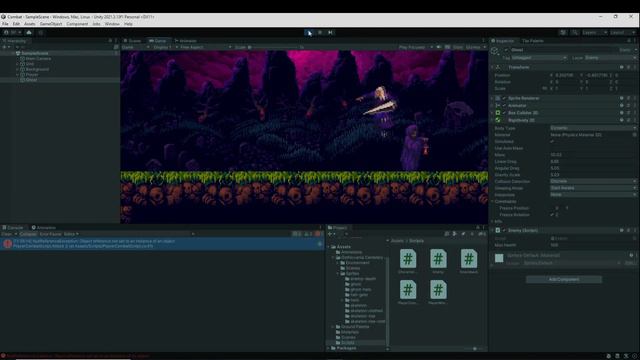Open the Layer dropdown in Inspector
640x360 pixels.
[x=610, y=58]
